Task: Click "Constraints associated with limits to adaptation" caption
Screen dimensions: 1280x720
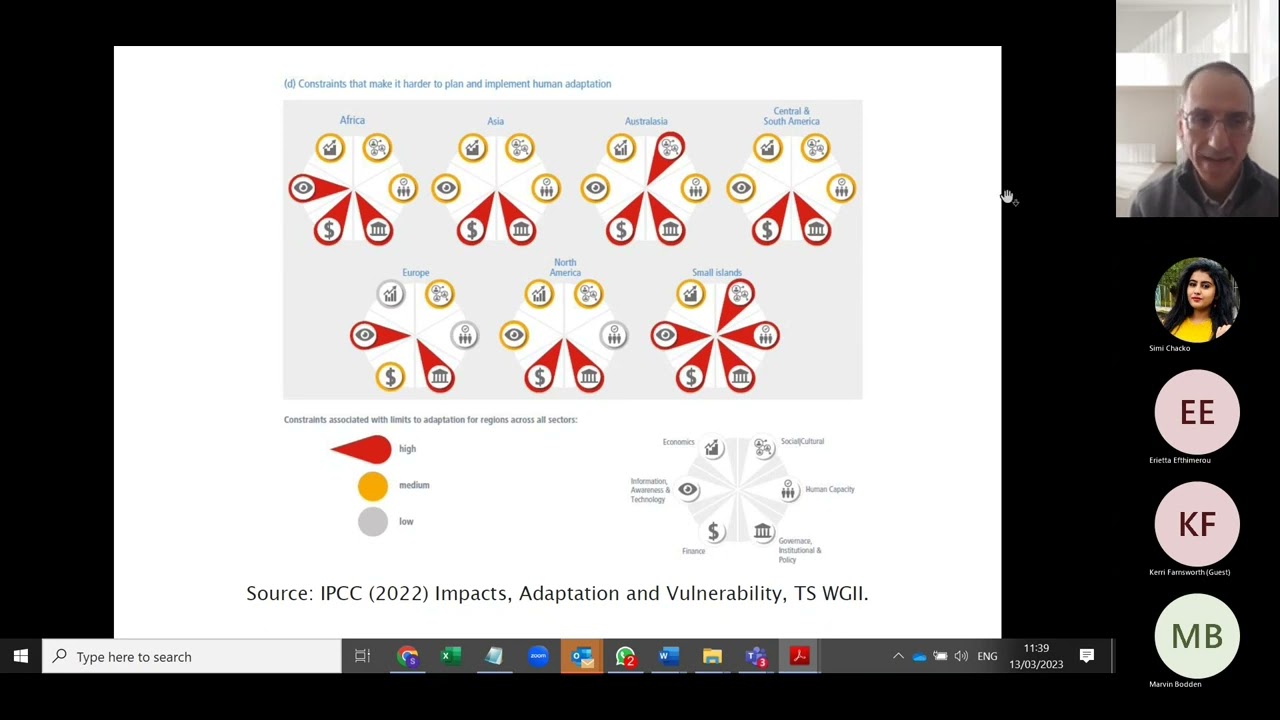Action: 430,420
